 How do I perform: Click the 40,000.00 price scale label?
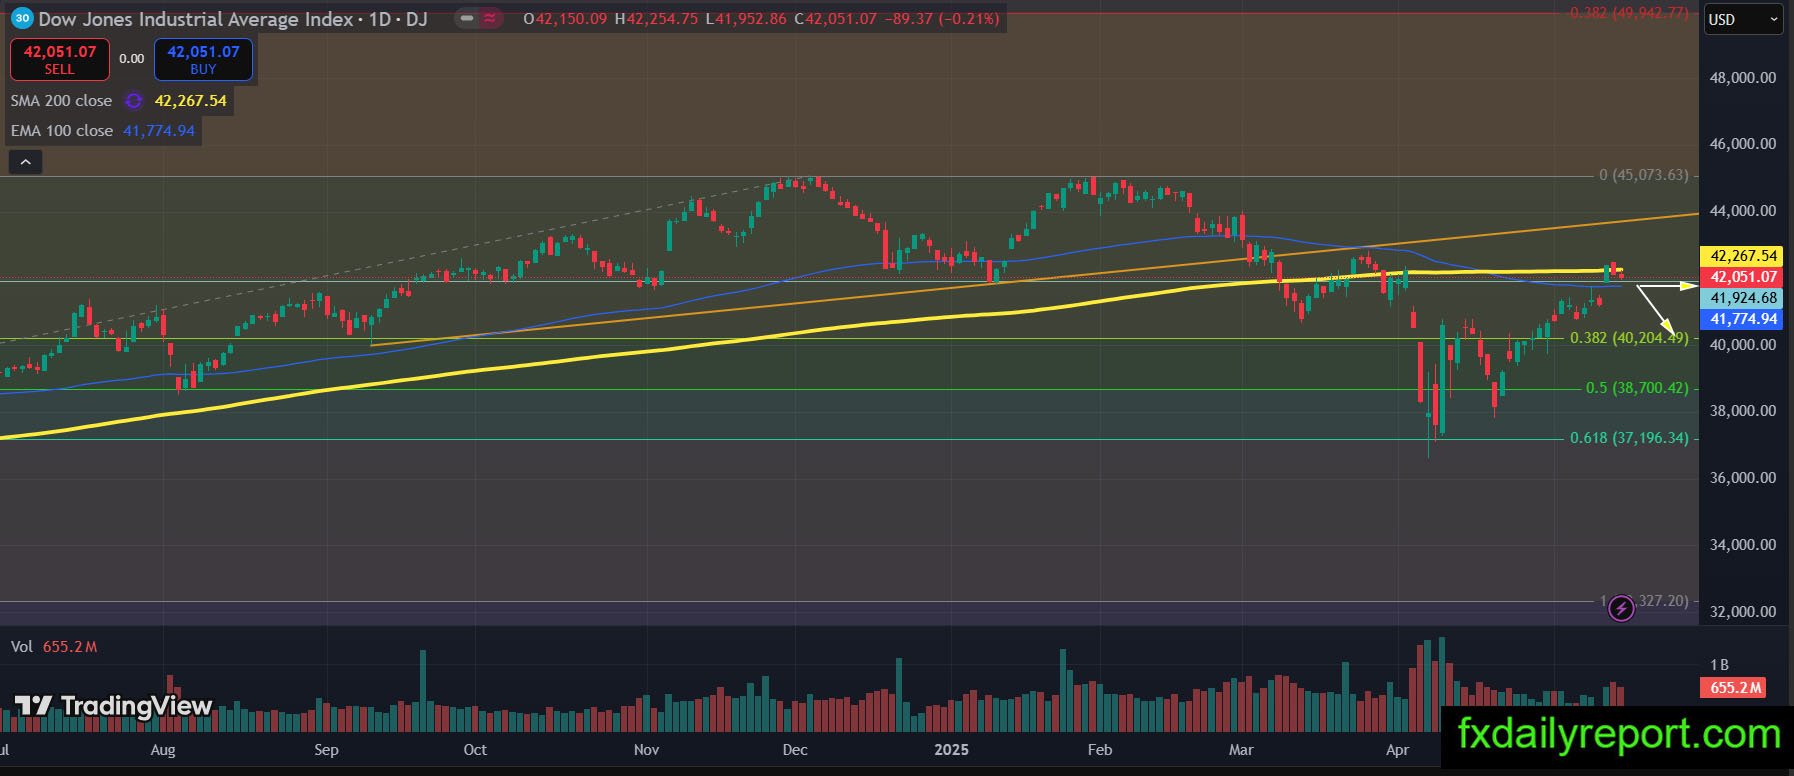click(1743, 345)
